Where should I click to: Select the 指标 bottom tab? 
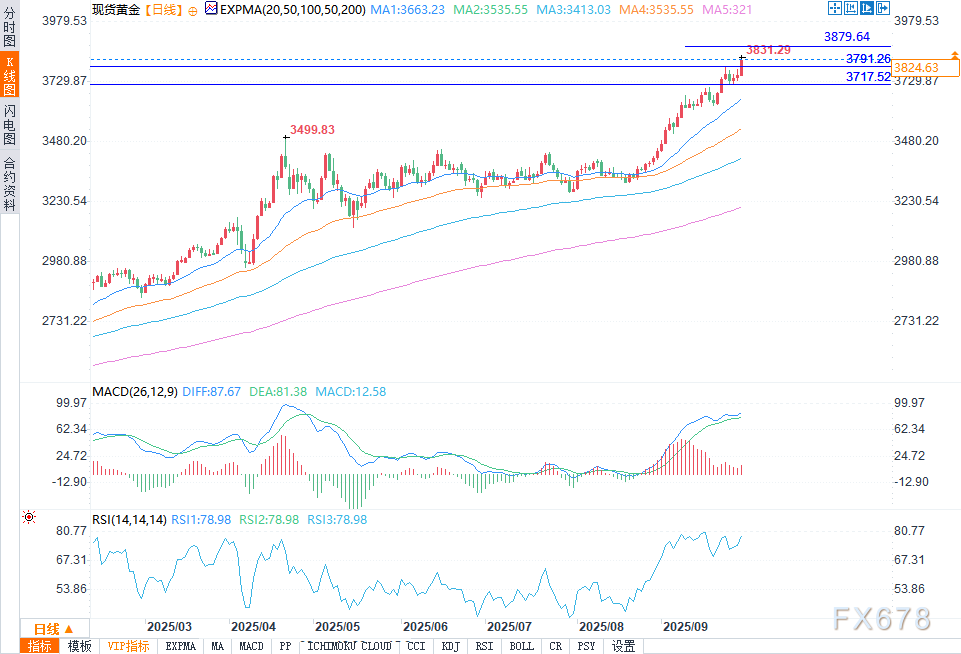click(40, 646)
